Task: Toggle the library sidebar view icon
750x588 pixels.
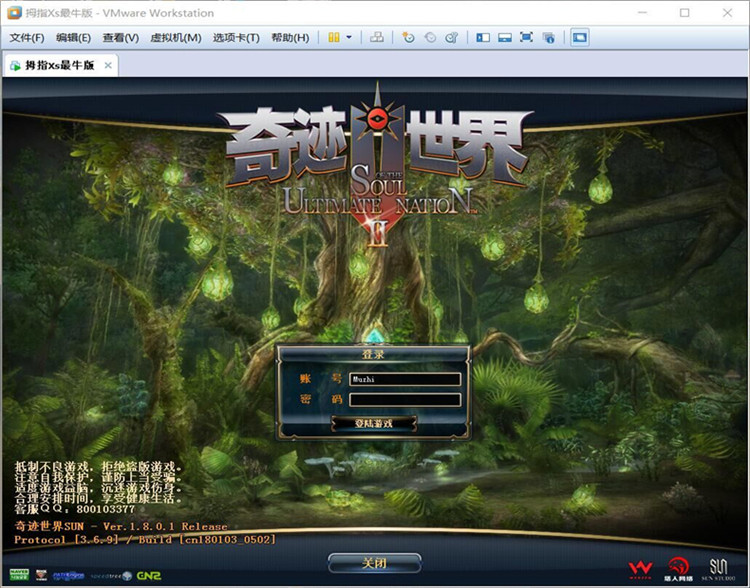Action: click(483, 37)
